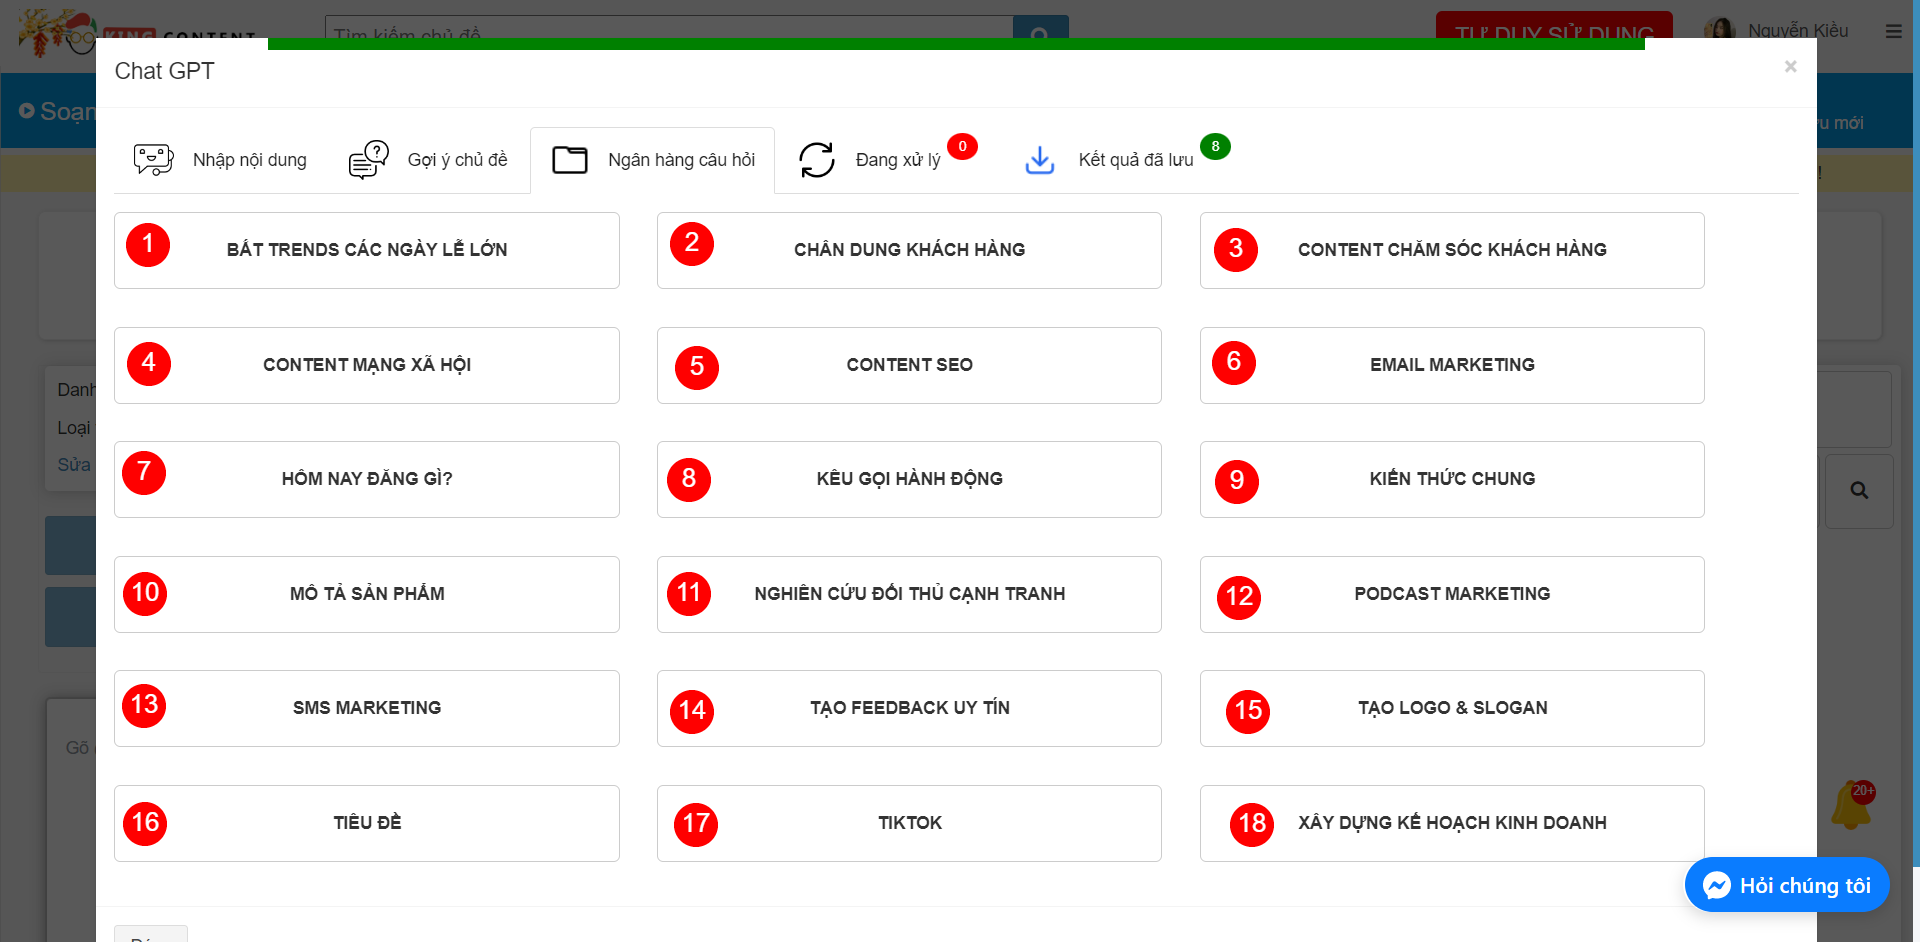Click the notification bell with 20+ badge
This screenshot has height=943, width=1920.
click(1852, 805)
